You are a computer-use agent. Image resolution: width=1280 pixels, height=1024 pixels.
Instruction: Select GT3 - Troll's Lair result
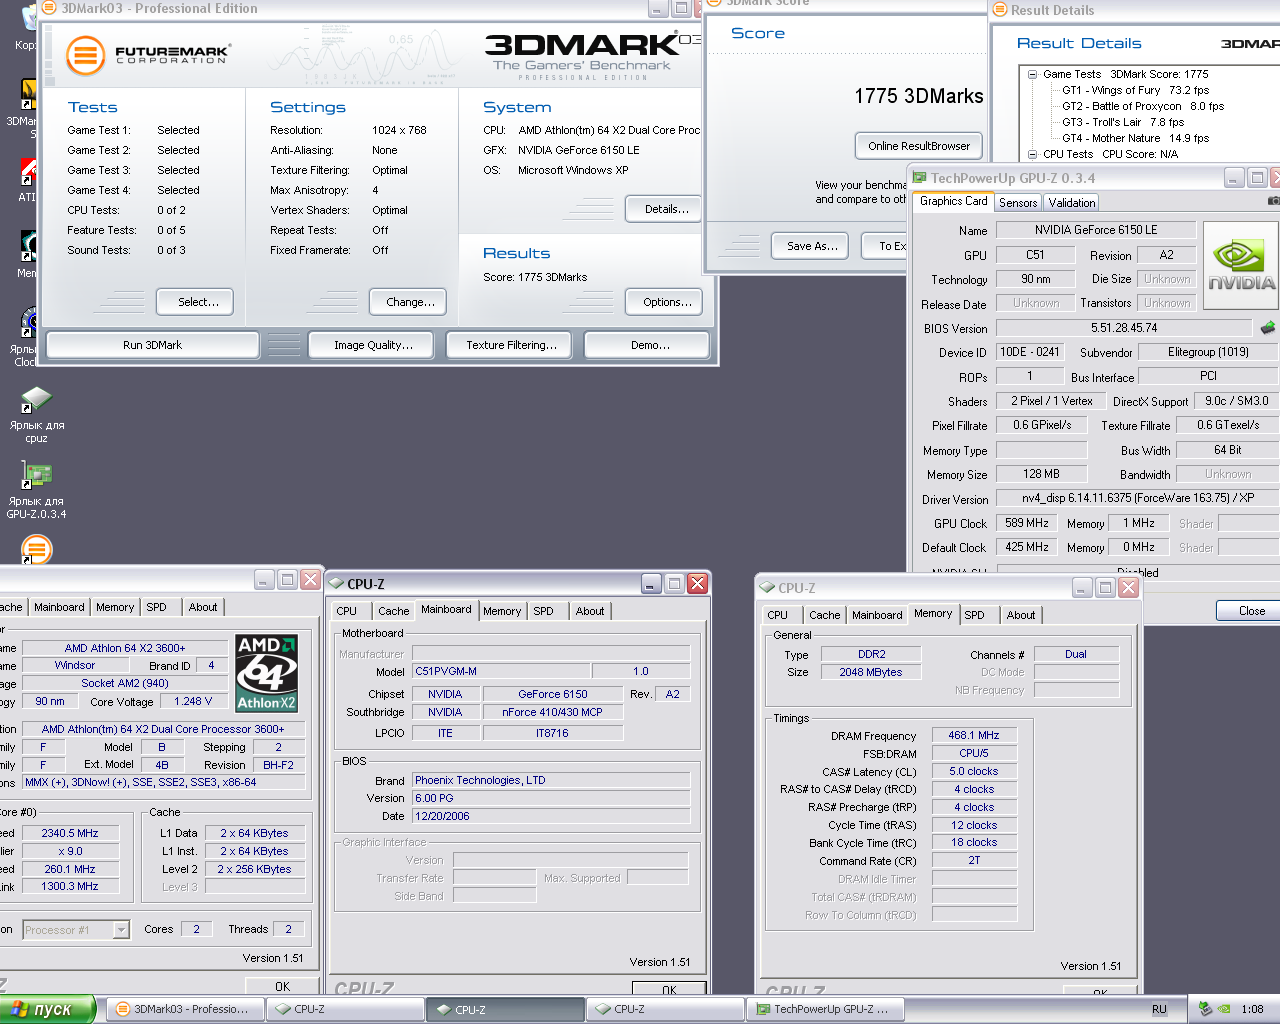1122,122
